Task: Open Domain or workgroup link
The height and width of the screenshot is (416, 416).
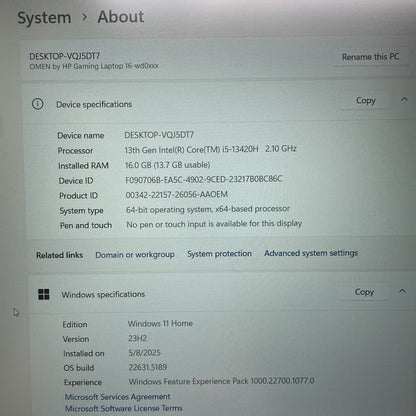Action: click(x=135, y=255)
